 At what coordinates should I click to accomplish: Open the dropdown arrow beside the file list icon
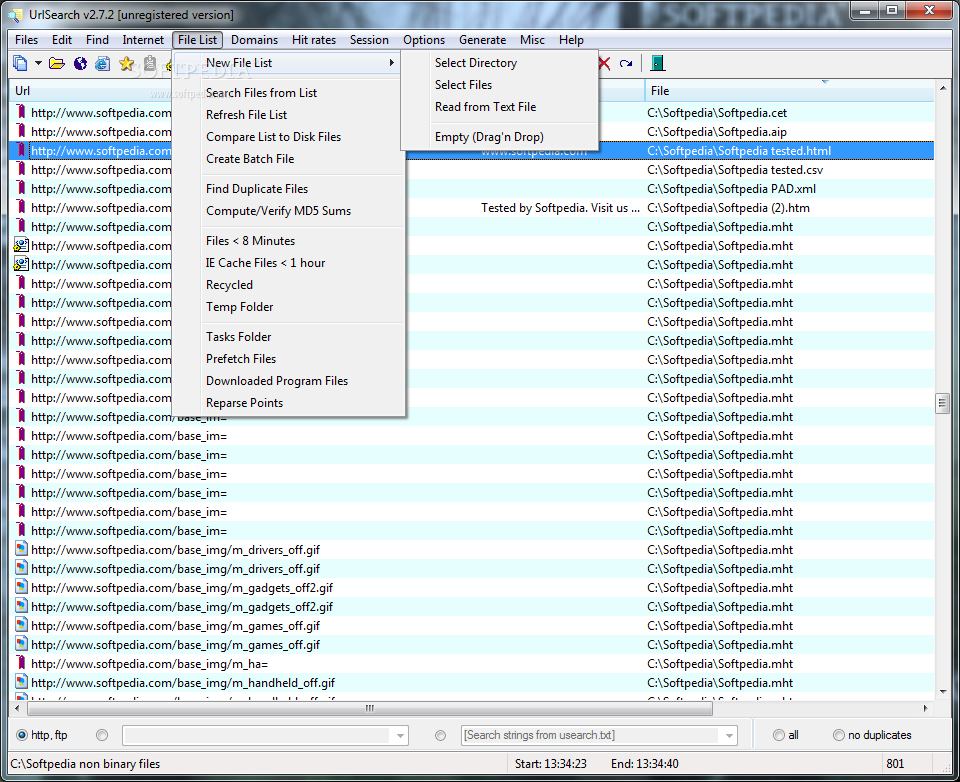coord(38,63)
